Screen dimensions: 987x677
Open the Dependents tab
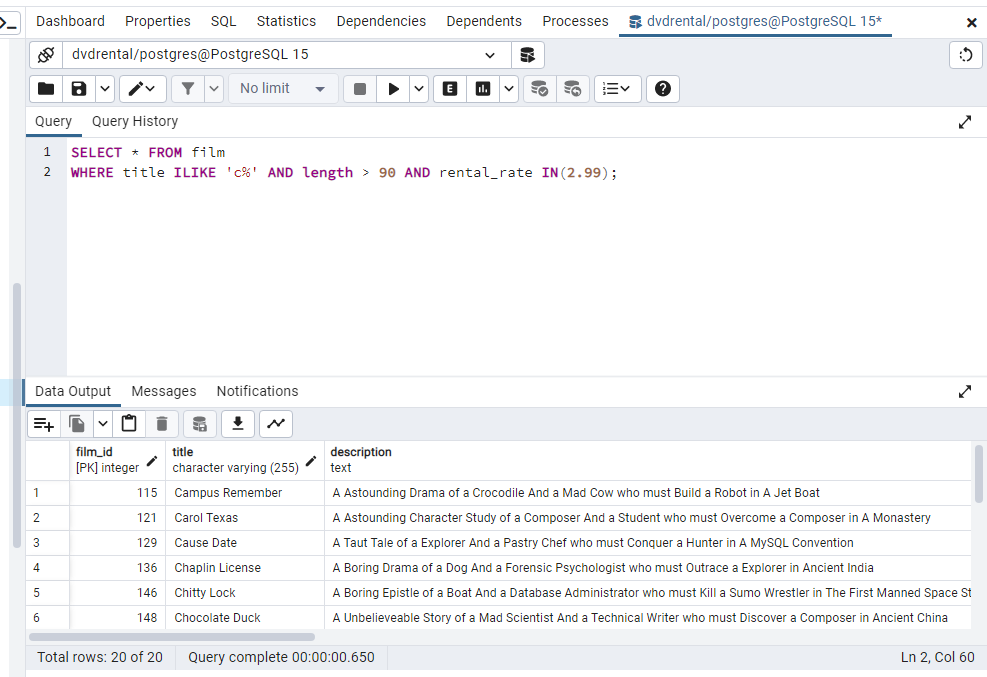click(484, 21)
